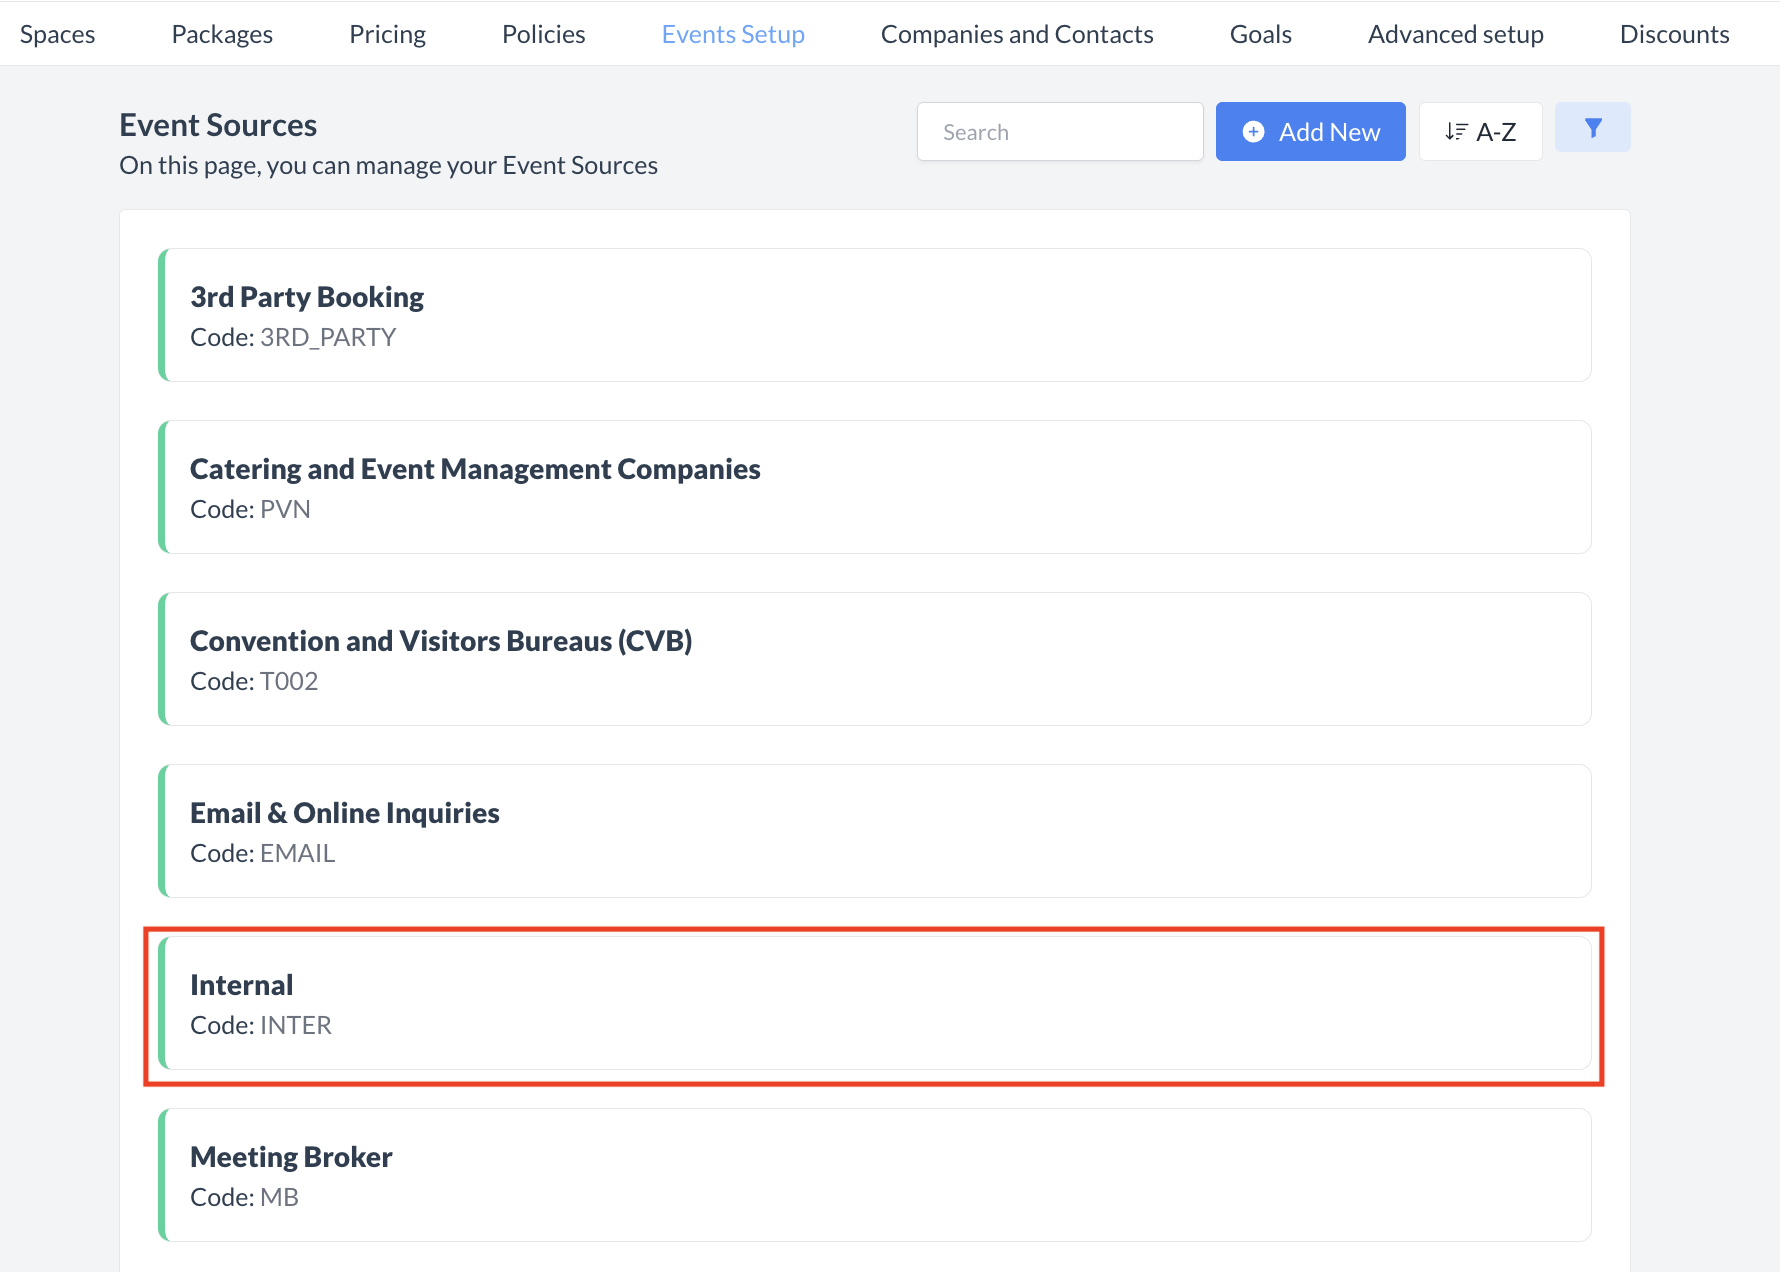
Task: Focus the Search input field
Action: pos(1060,132)
